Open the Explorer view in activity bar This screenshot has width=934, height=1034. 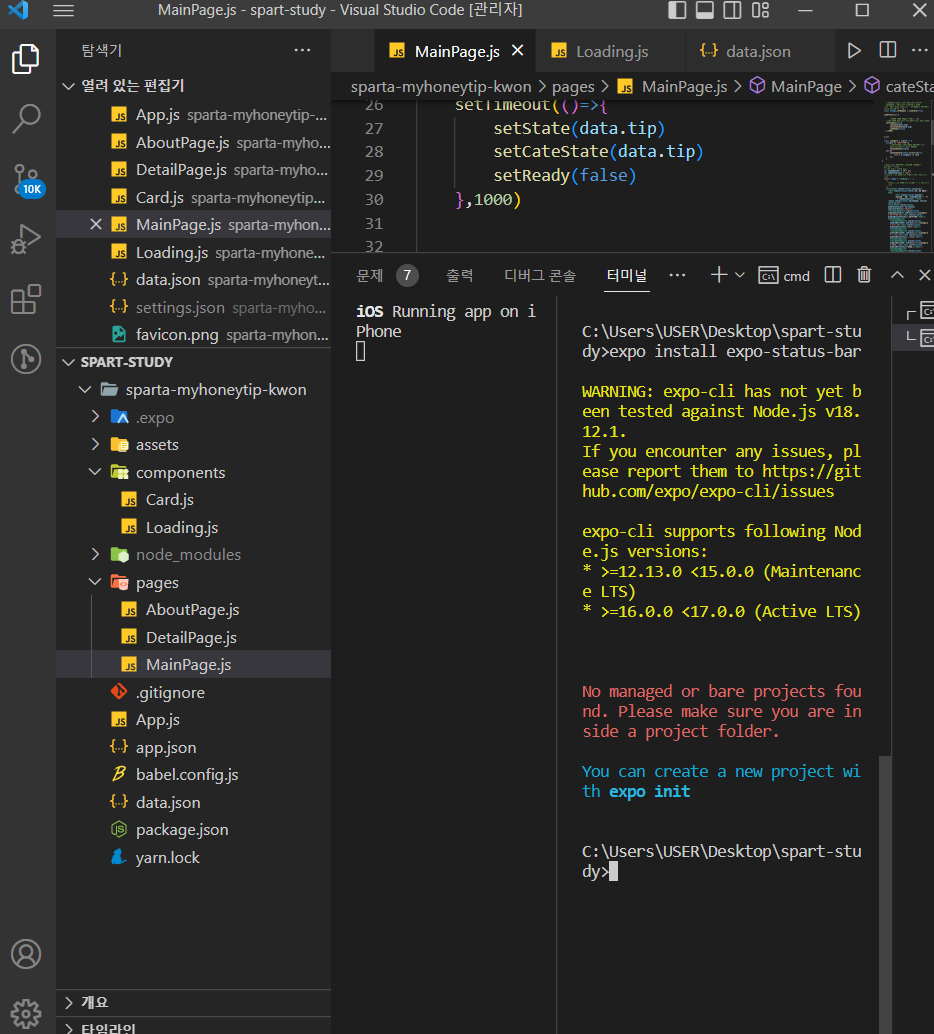point(26,59)
